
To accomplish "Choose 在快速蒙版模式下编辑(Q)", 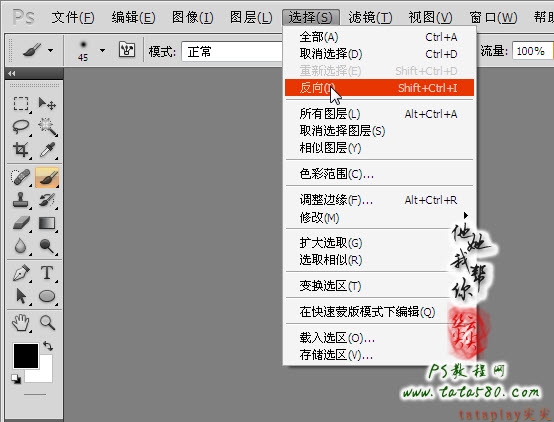I will click(379, 312).
